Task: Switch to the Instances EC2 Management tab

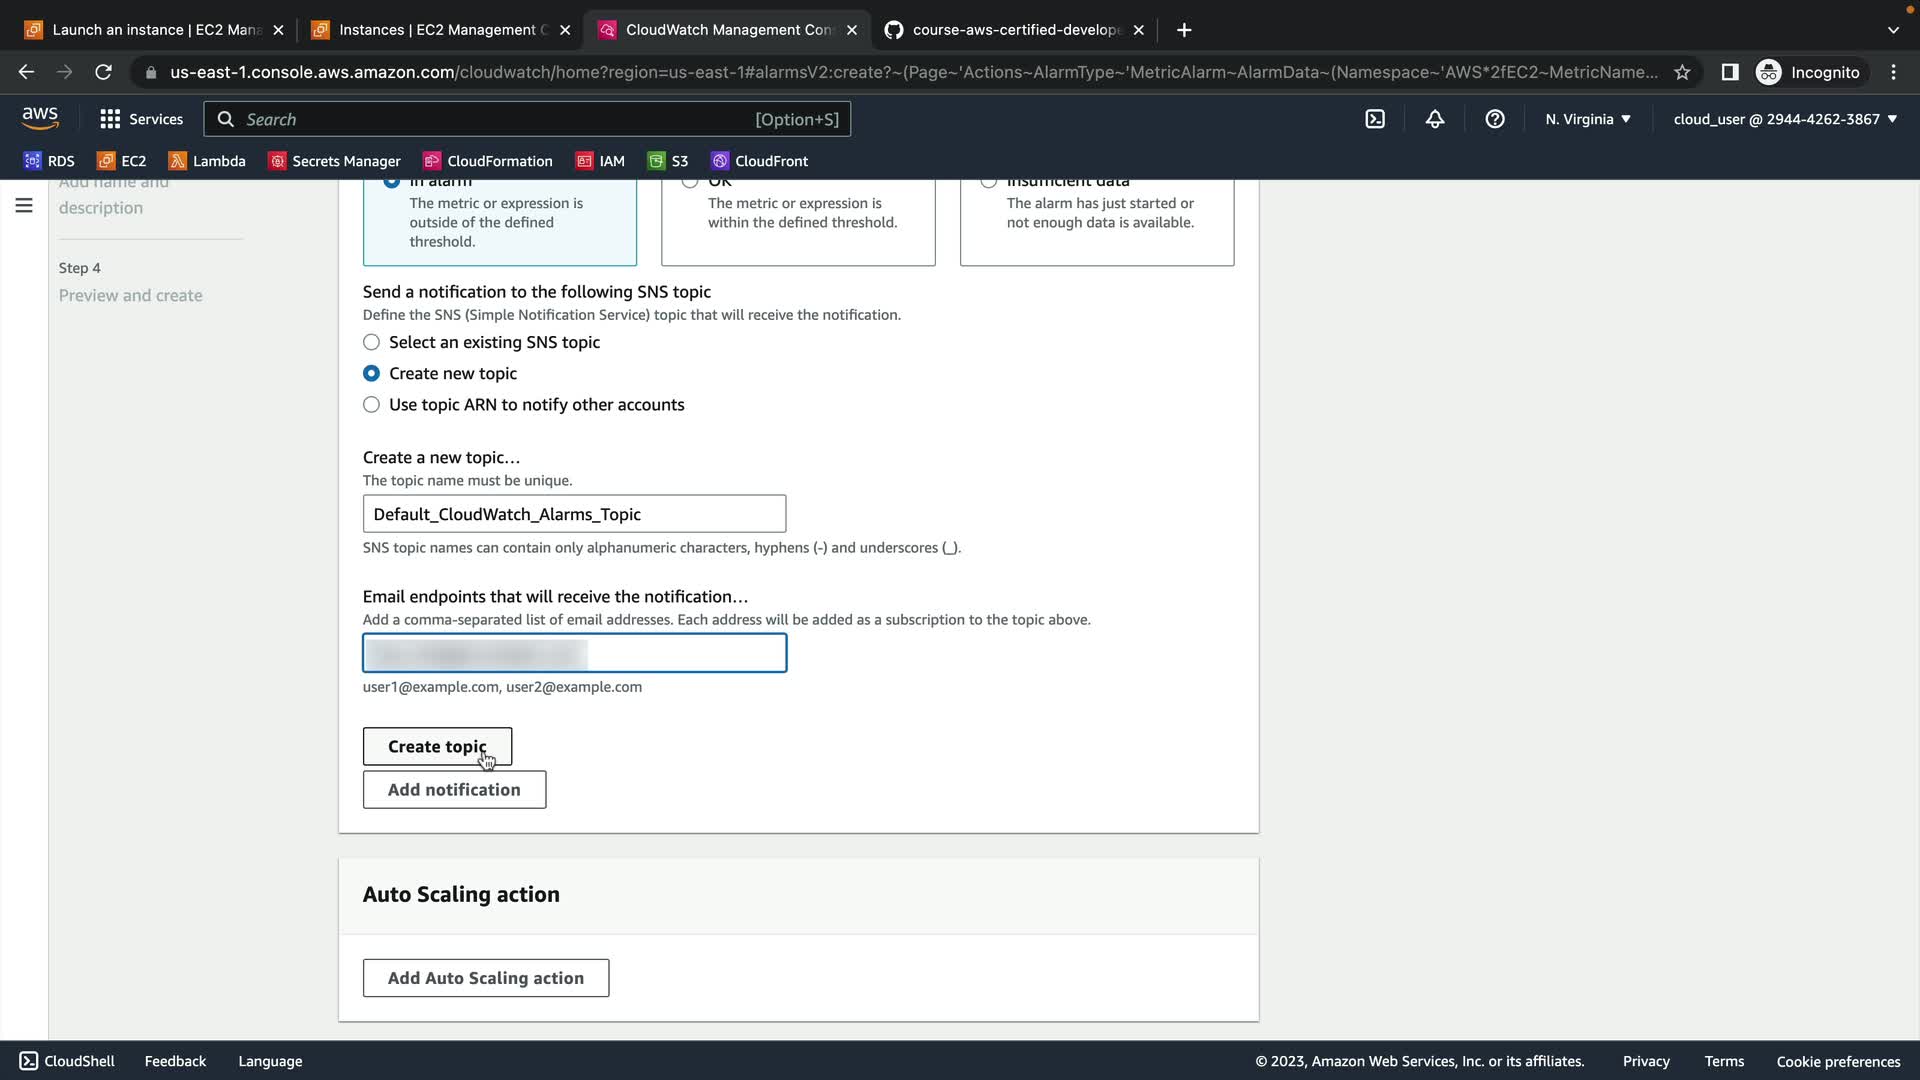Action: pos(441,30)
